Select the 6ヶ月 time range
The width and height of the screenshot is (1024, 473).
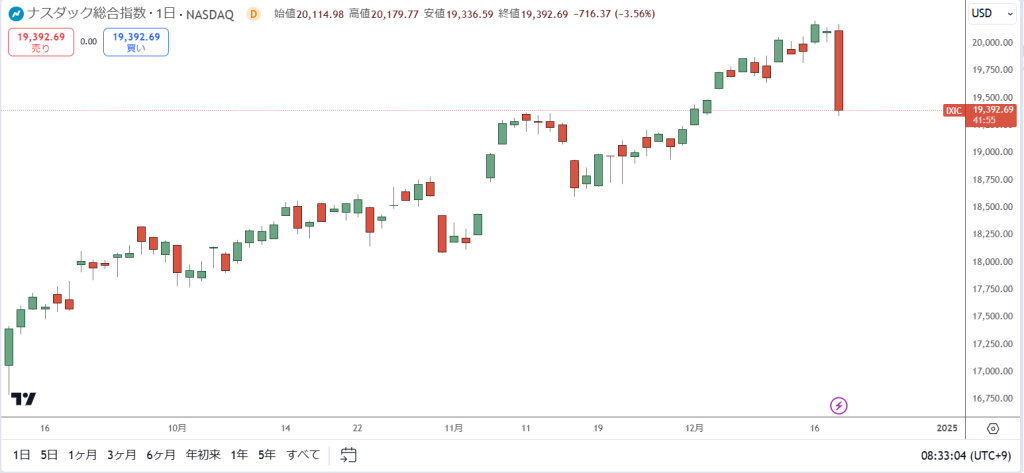tap(161, 455)
